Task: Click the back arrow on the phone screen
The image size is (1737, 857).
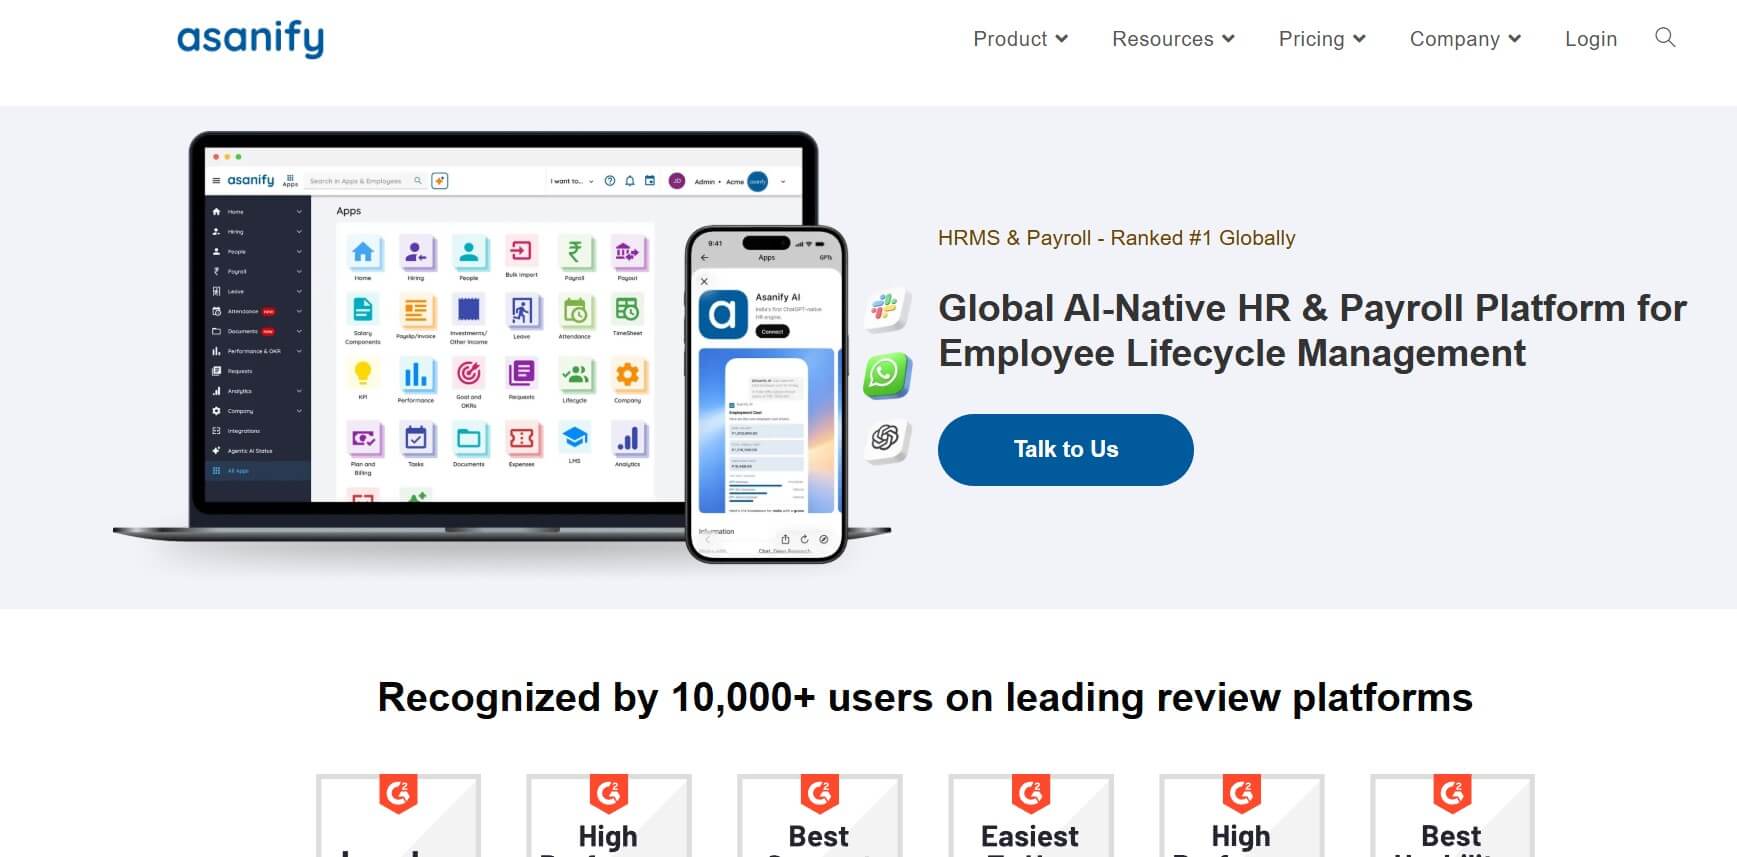Action: pyautogui.click(x=705, y=258)
